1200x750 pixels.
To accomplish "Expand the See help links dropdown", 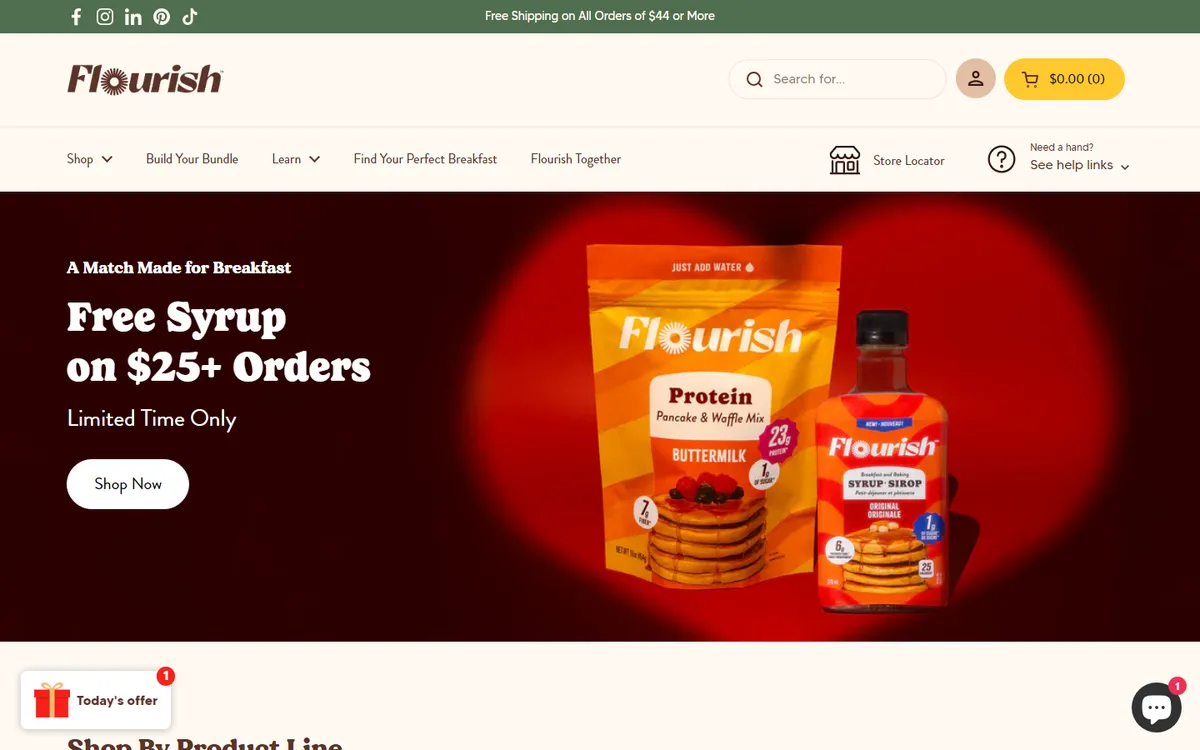I will coord(1080,166).
